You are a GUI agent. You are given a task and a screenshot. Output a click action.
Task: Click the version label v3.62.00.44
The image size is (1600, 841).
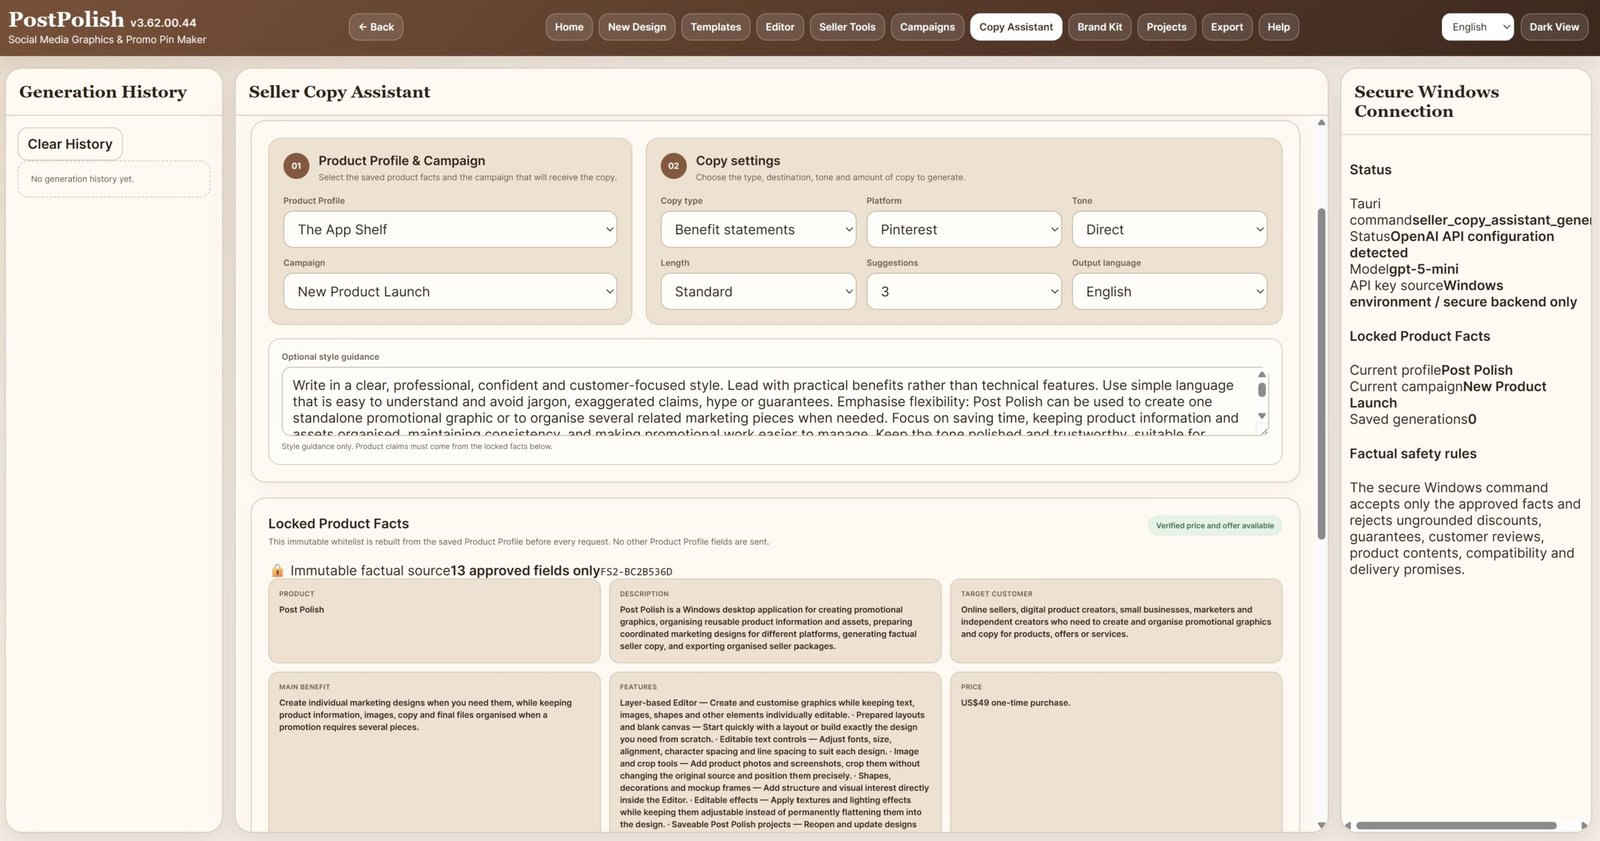click(x=163, y=22)
